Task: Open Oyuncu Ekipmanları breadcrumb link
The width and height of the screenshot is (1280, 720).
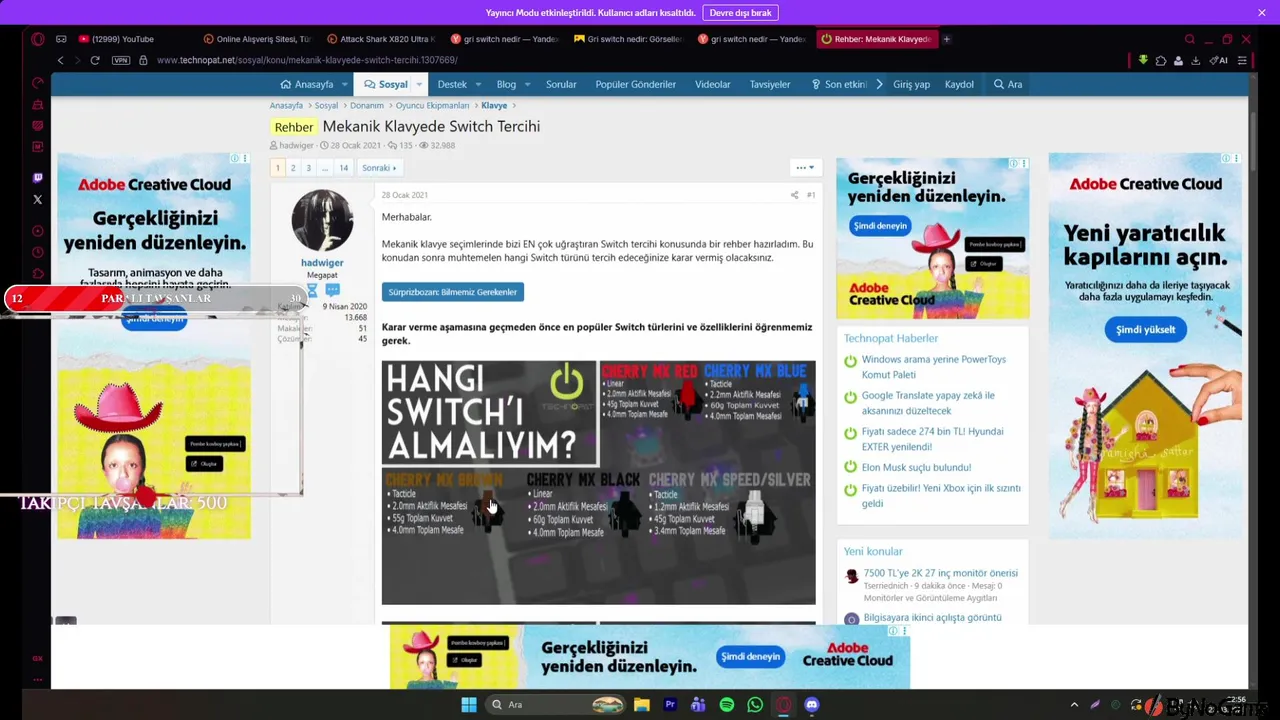Action: [432, 105]
